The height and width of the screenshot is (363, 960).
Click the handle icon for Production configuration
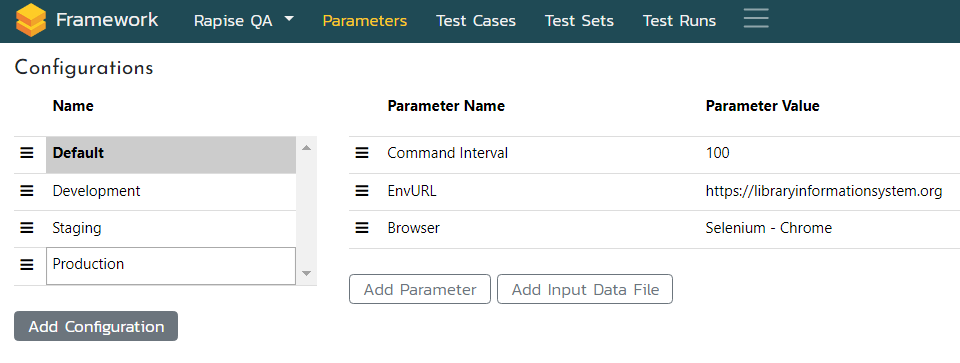pyautogui.click(x=27, y=264)
